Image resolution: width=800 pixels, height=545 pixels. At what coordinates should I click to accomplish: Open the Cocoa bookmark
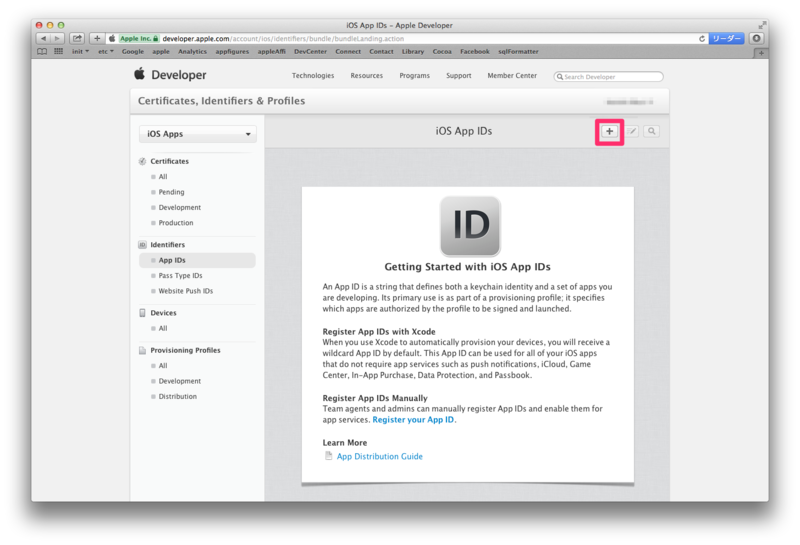click(x=442, y=52)
